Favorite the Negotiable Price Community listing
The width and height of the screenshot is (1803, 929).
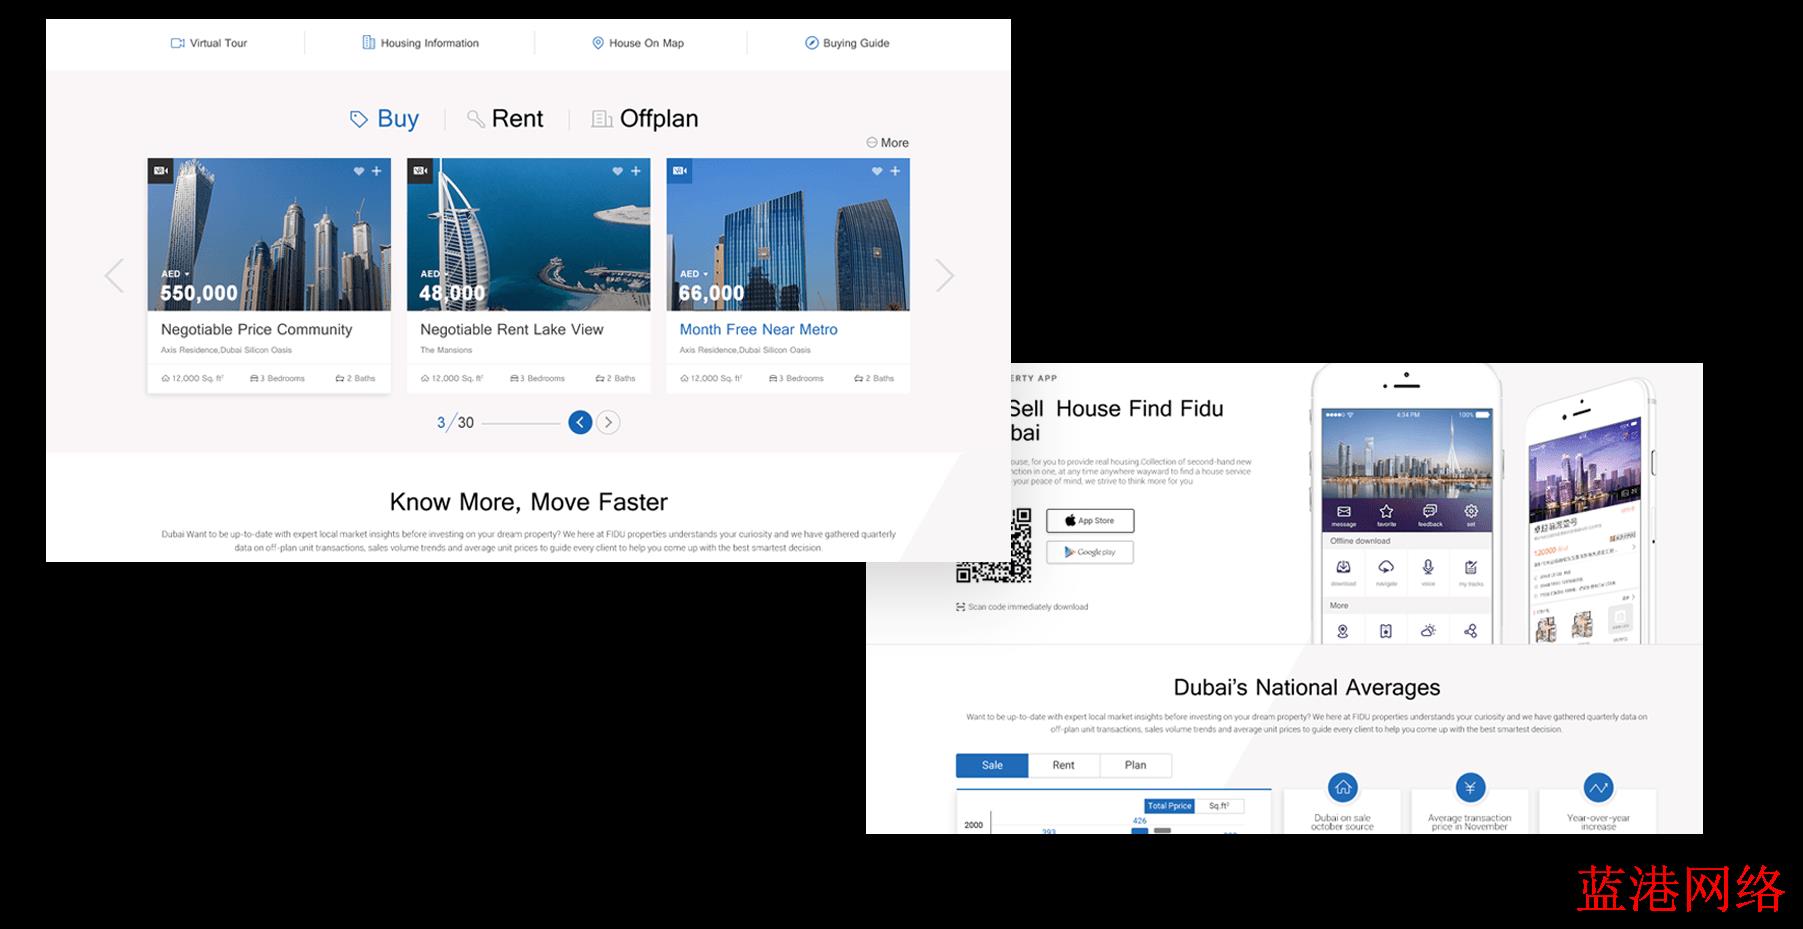pos(359,171)
